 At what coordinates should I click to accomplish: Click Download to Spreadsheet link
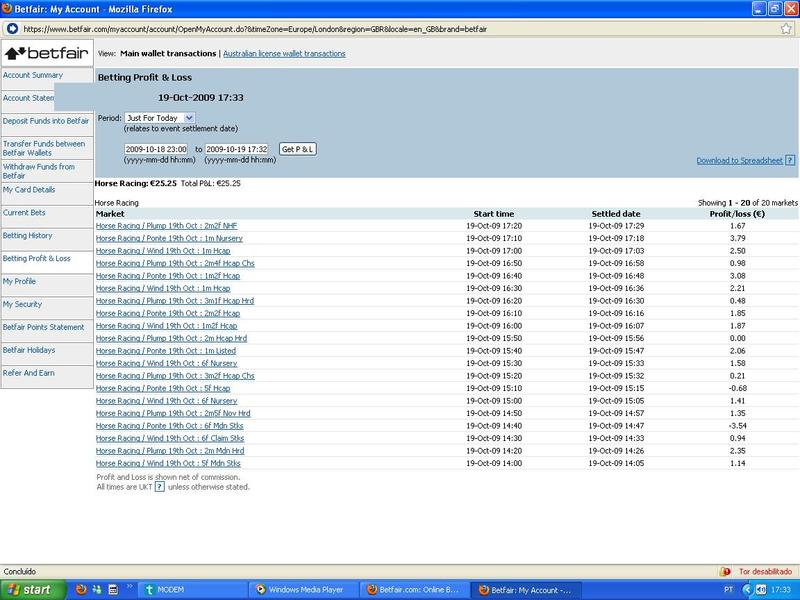739,161
